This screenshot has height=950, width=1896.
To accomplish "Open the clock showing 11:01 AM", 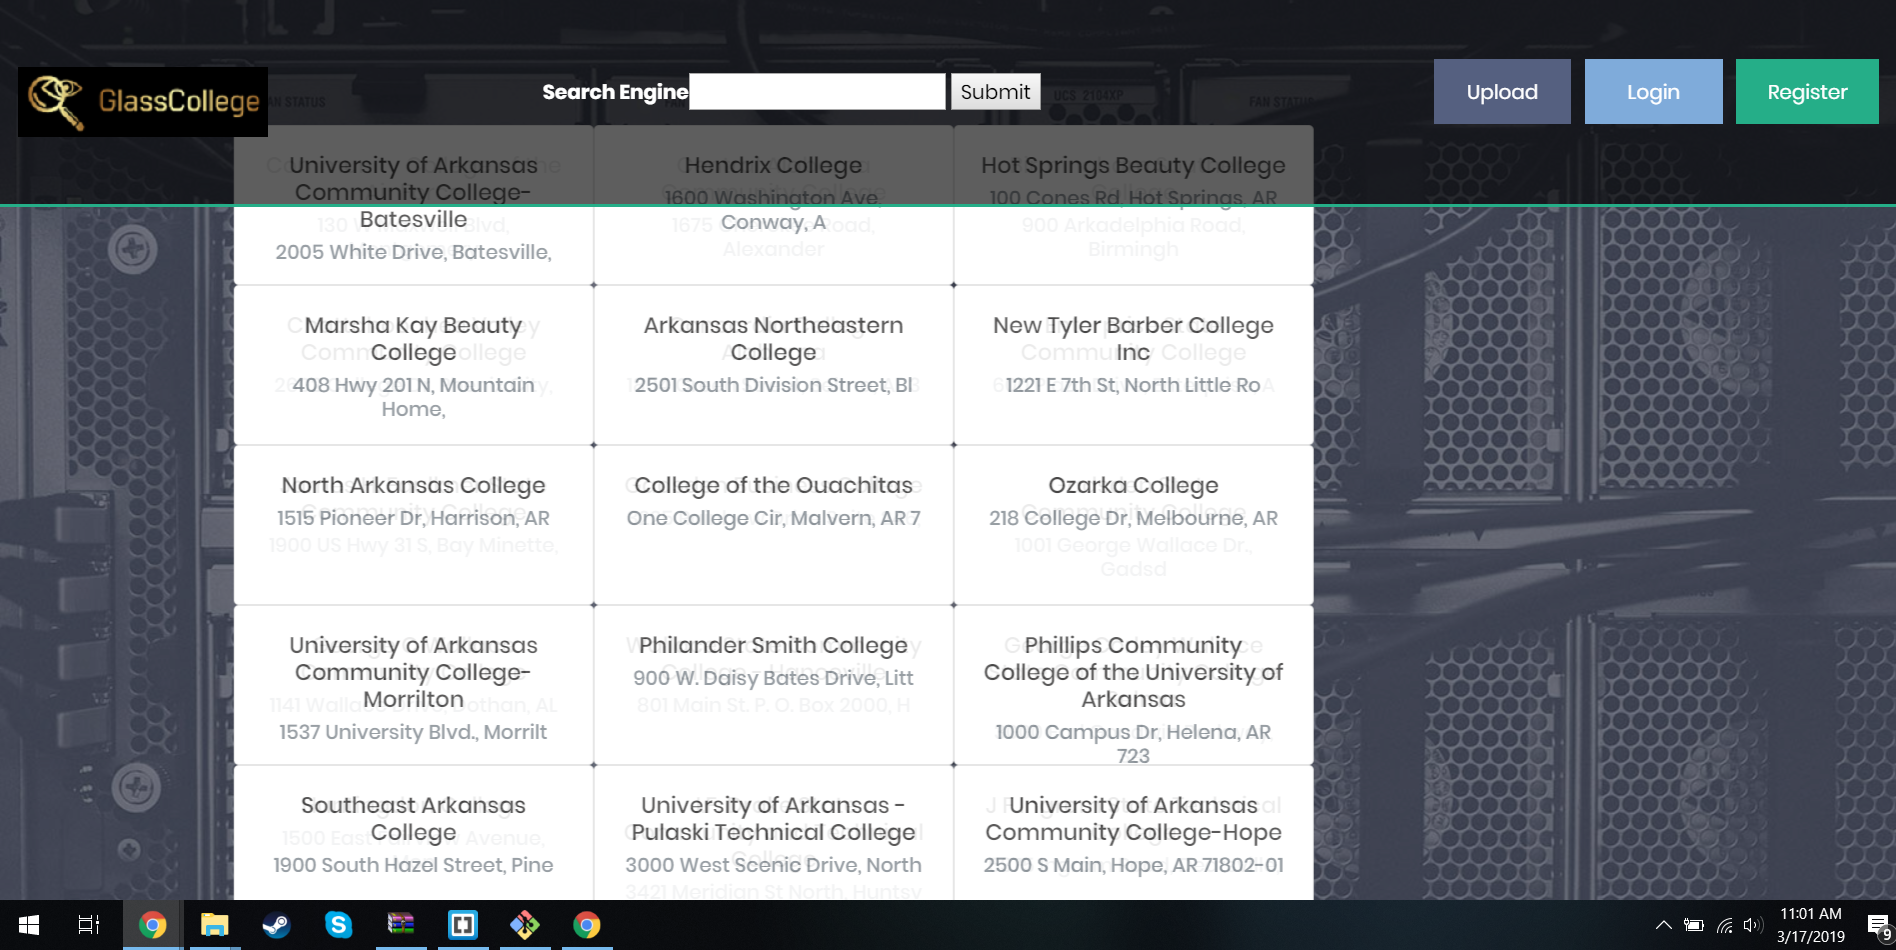I will 1811,925.
